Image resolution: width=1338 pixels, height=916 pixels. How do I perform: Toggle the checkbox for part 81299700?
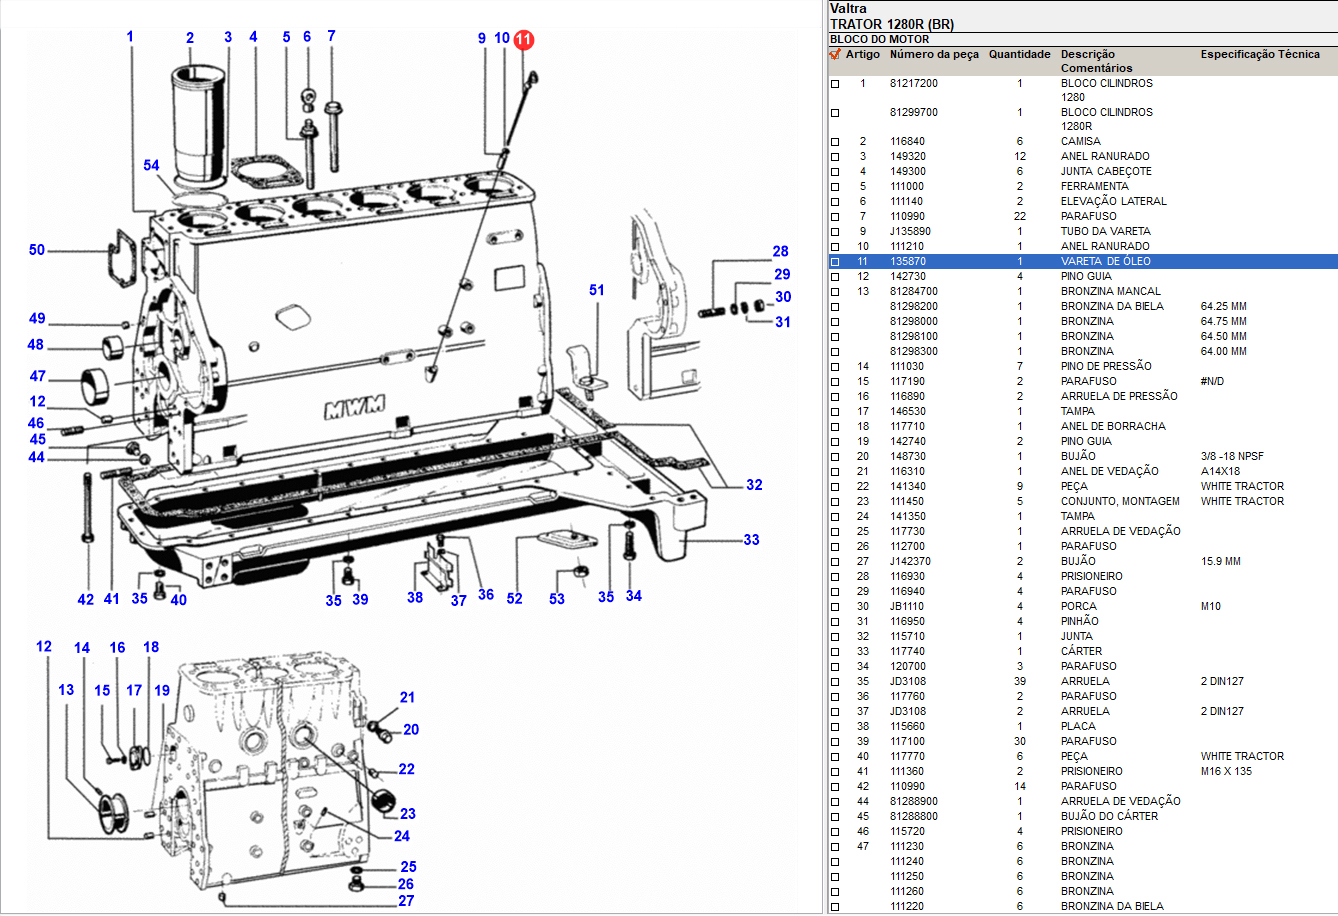(835, 113)
